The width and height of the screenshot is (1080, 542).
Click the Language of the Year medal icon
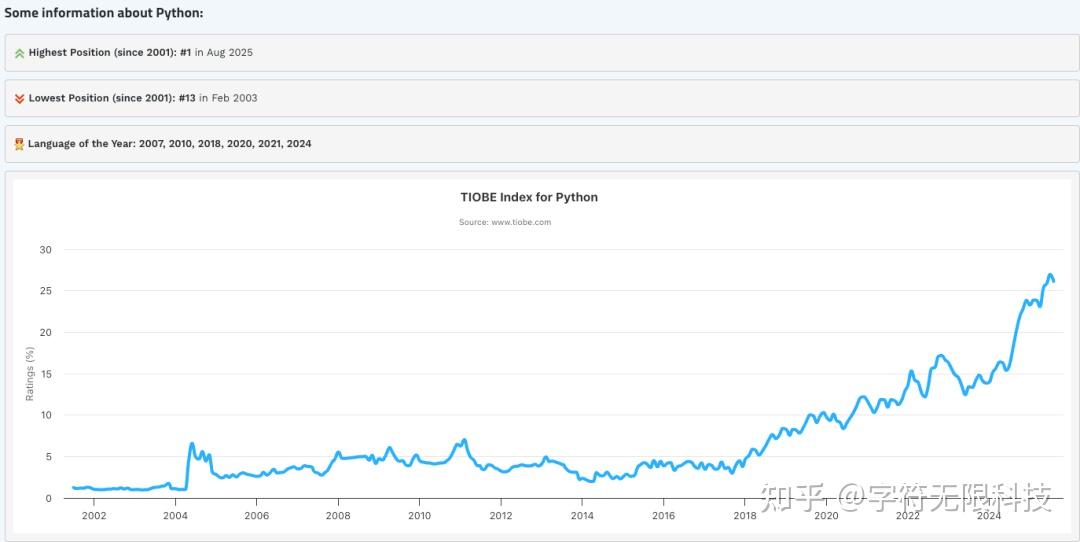point(19,144)
